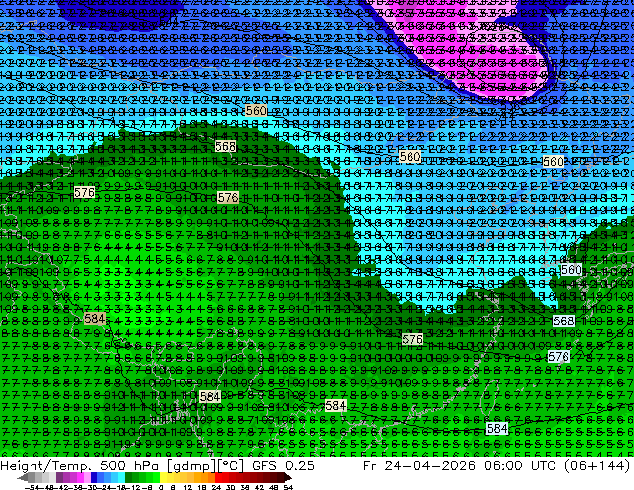Click the Fr 24-04-2026 date text
The width and height of the screenshot is (634, 490).
419,465
